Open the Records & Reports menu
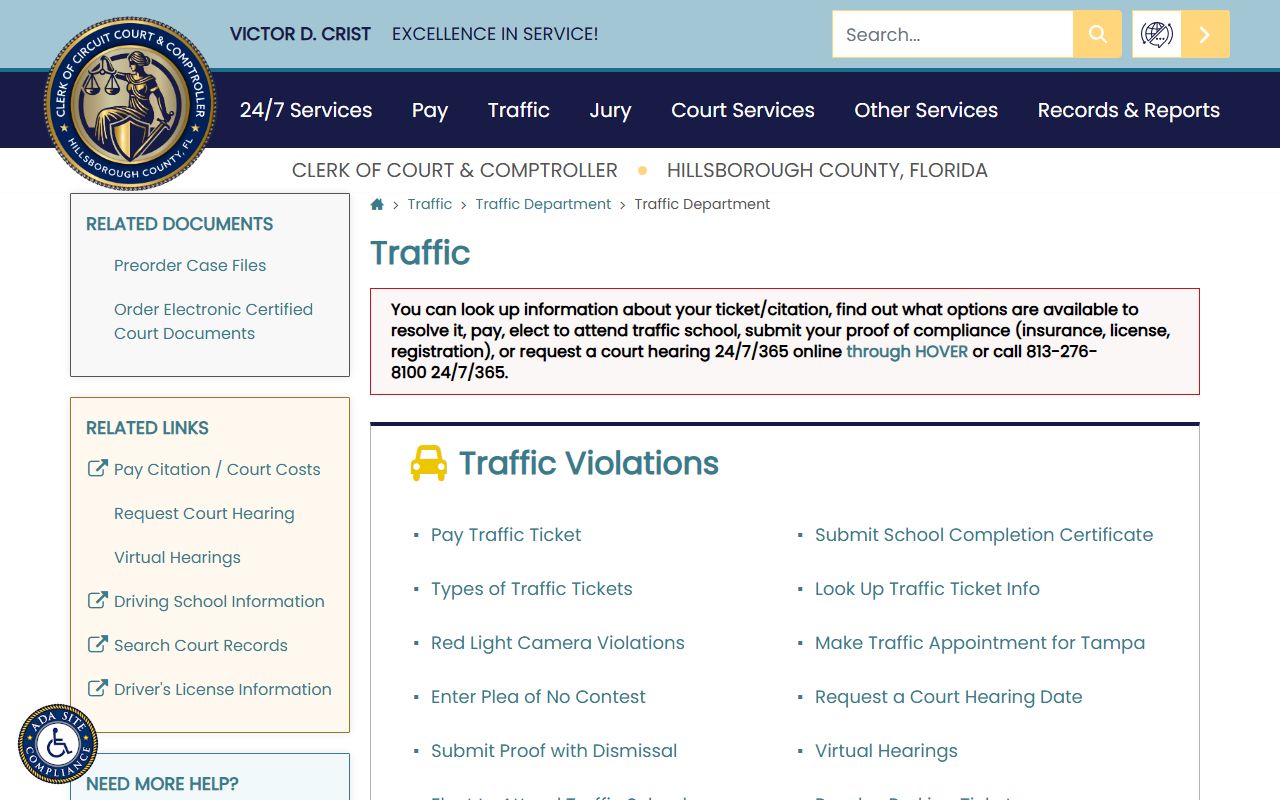This screenshot has height=800, width=1280. click(x=1129, y=110)
